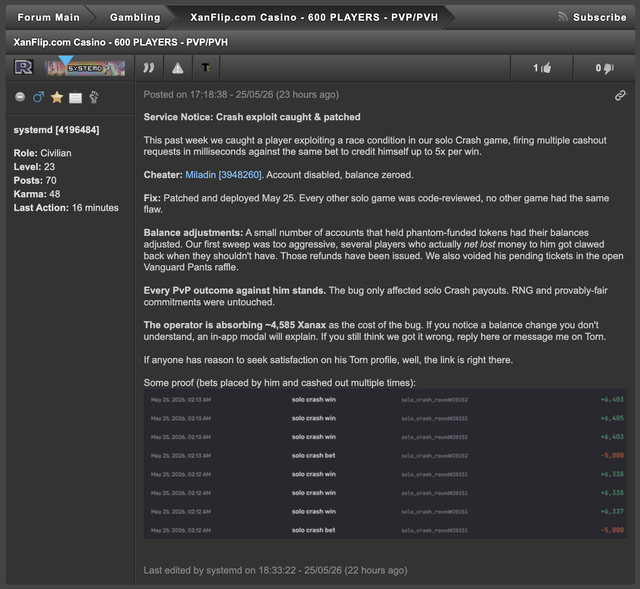Copy the post permalink chain icon
This screenshot has height=589, width=640.
click(620, 95)
